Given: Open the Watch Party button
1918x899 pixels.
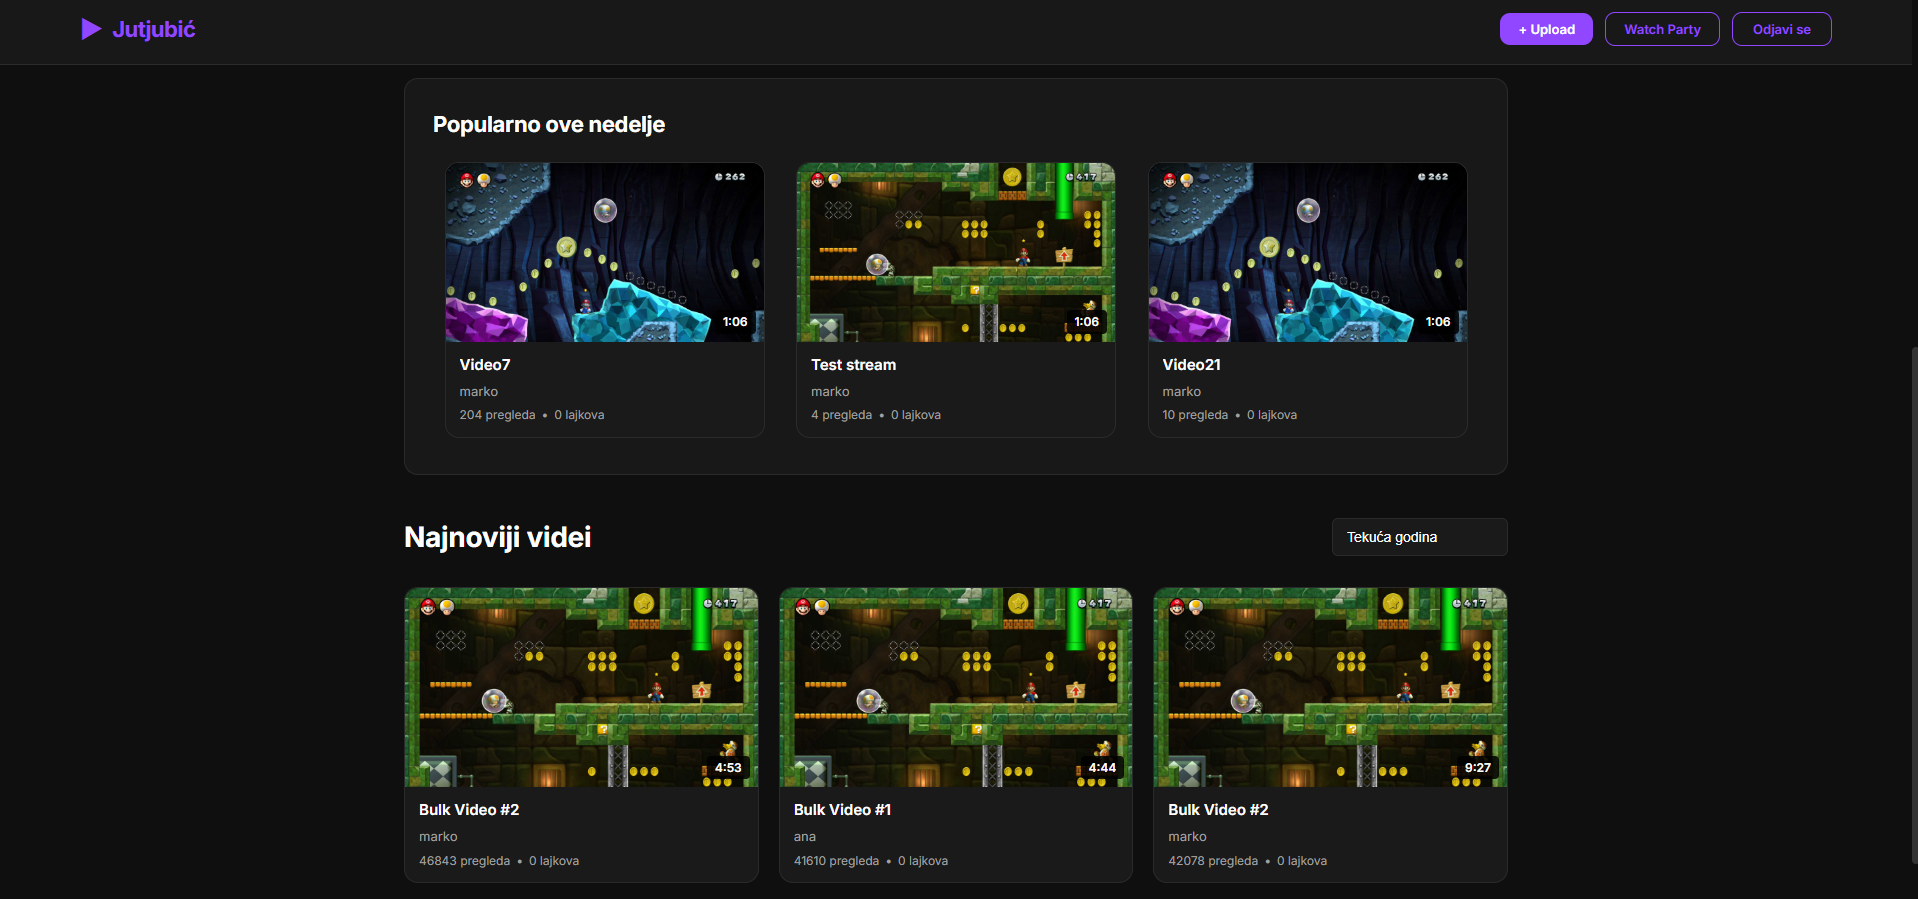Looking at the screenshot, I should (1662, 29).
